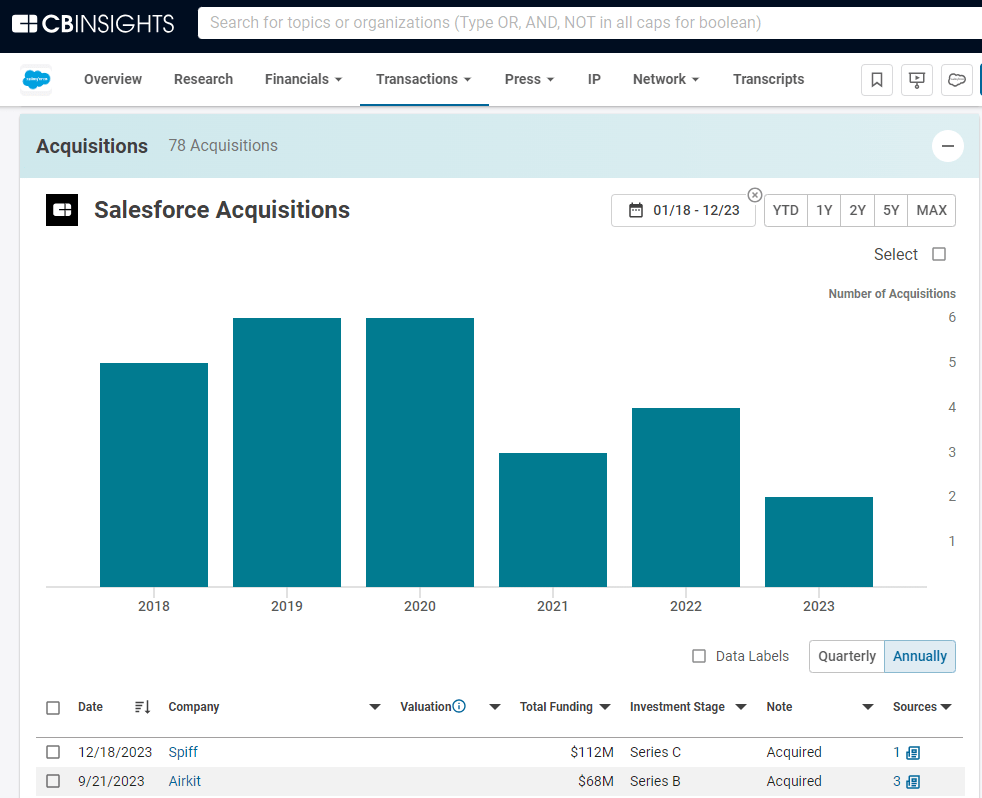Set the date range to MAX

932,210
